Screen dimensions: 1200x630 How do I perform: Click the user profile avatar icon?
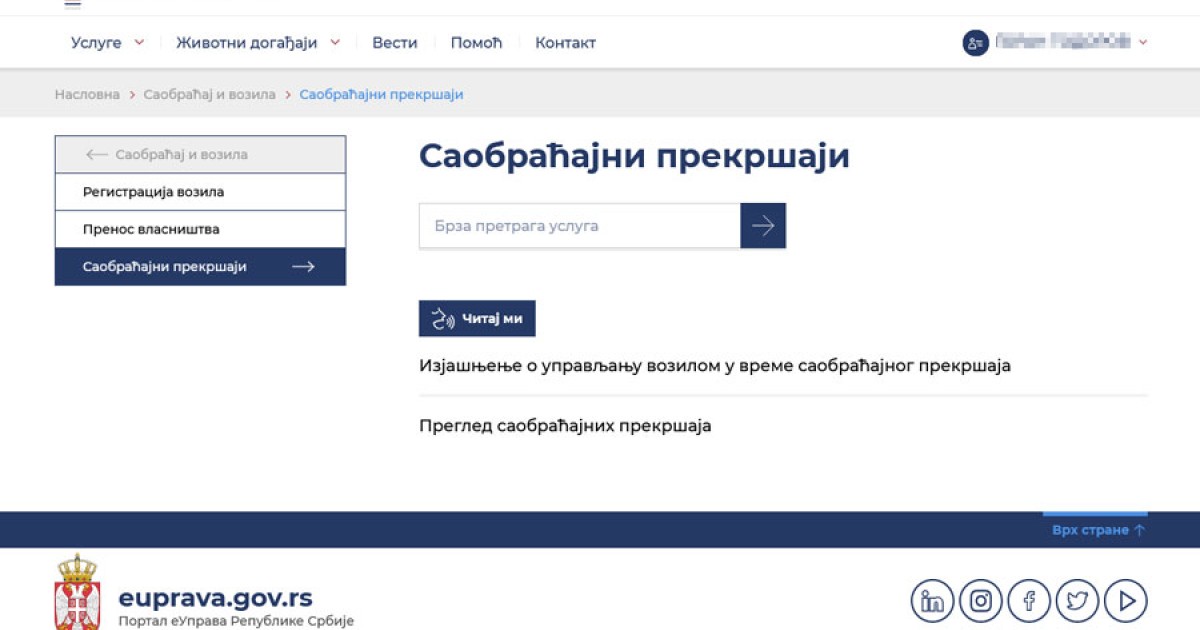click(x=975, y=43)
